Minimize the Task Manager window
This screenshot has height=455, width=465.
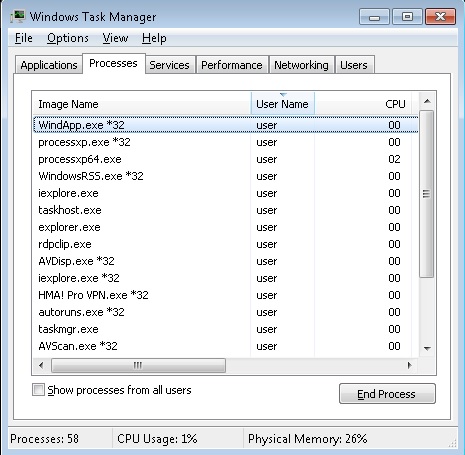point(374,17)
